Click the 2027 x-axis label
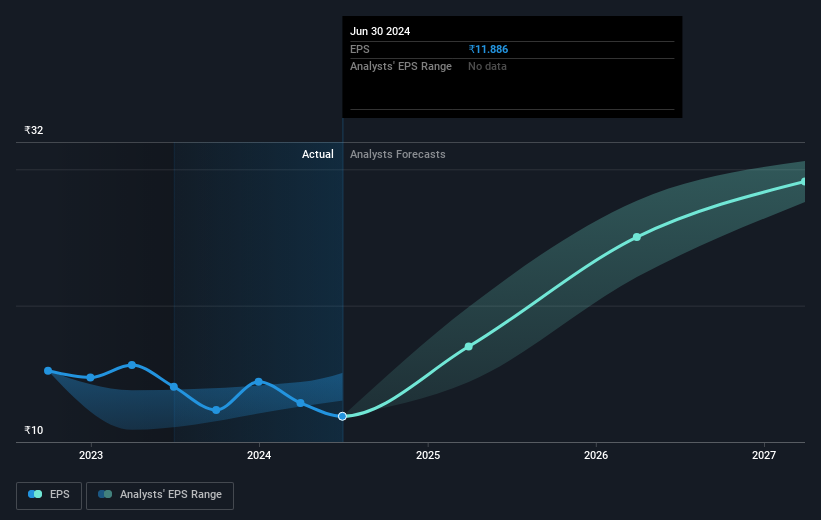 coord(764,456)
